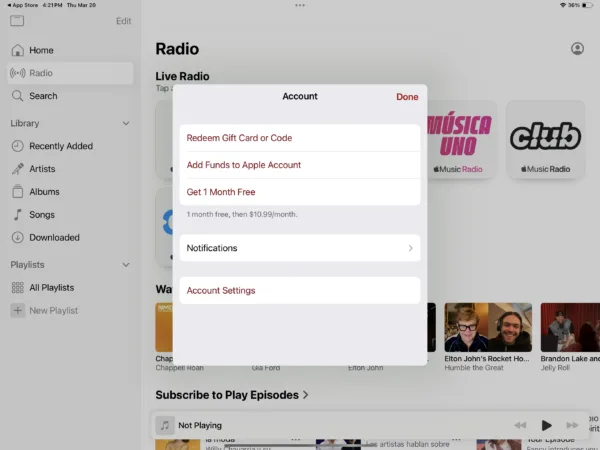This screenshot has height=450, width=600.
Task: Tap the '1 month free, then $10.99/month' note
Action: [242, 214]
